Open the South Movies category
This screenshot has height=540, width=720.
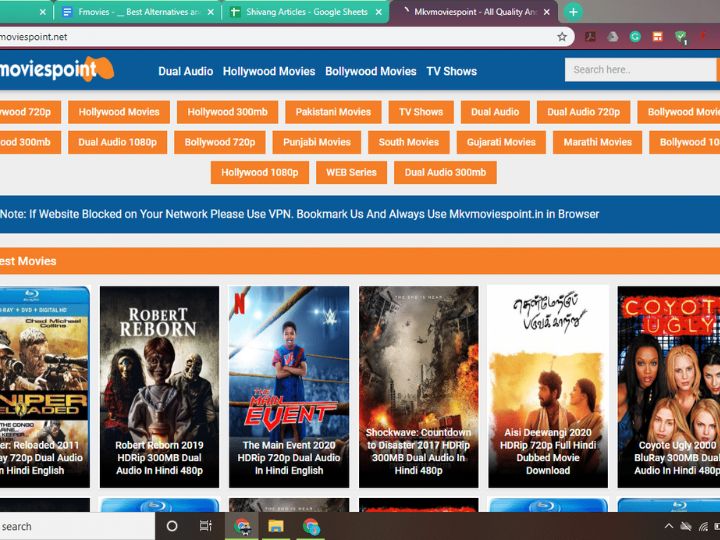(x=409, y=142)
